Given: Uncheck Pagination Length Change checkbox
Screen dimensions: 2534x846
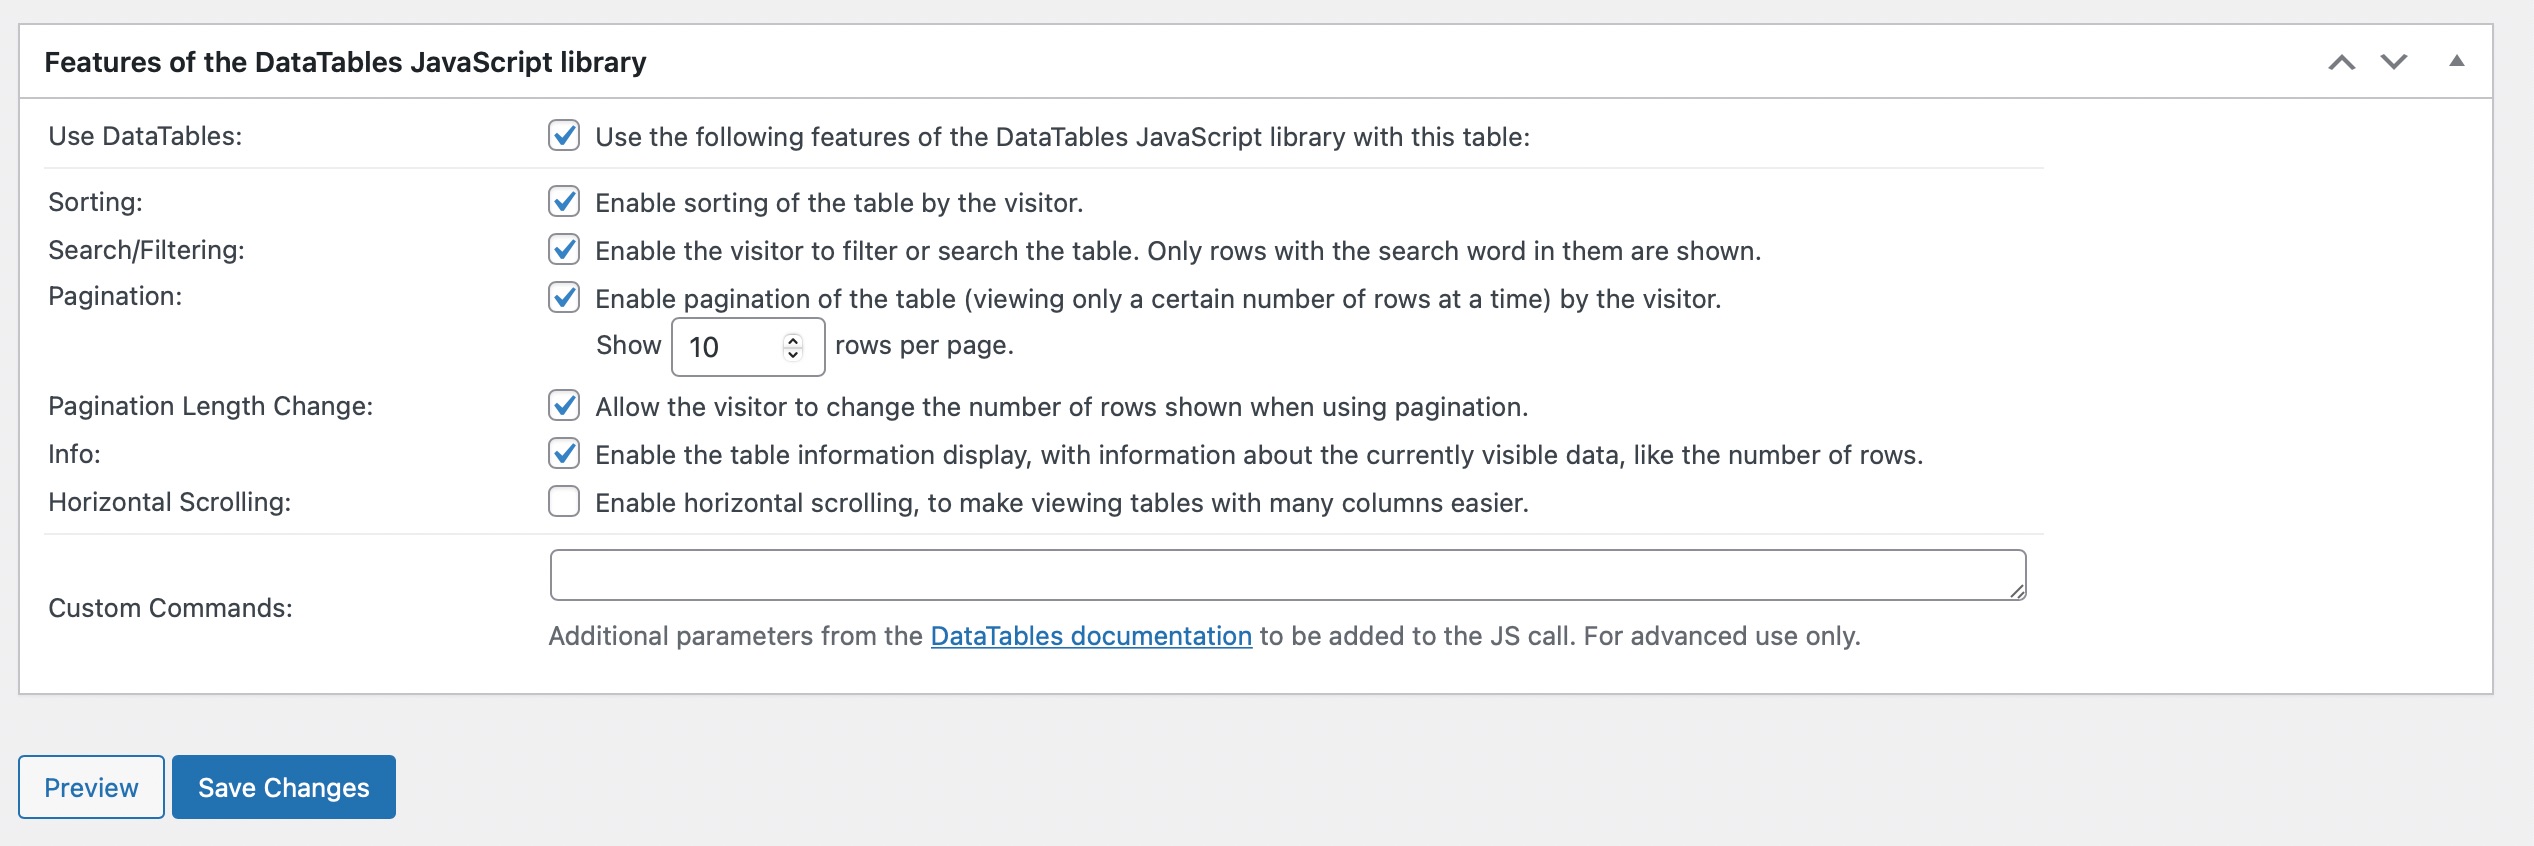Looking at the screenshot, I should tap(564, 405).
